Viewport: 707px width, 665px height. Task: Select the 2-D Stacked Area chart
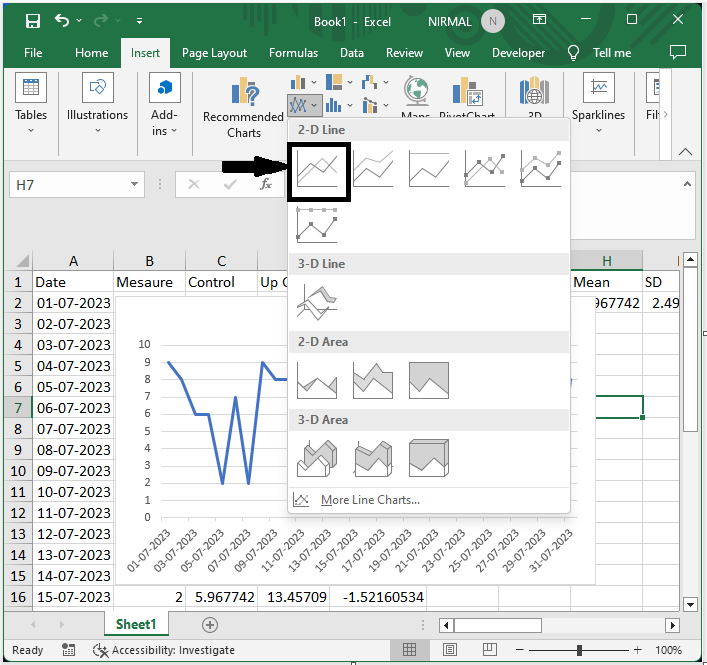pyautogui.click(x=373, y=381)
